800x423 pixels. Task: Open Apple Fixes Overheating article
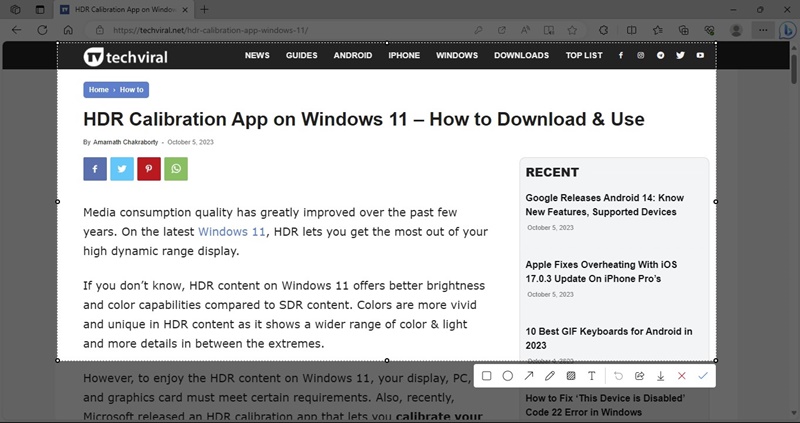(601, 271)
